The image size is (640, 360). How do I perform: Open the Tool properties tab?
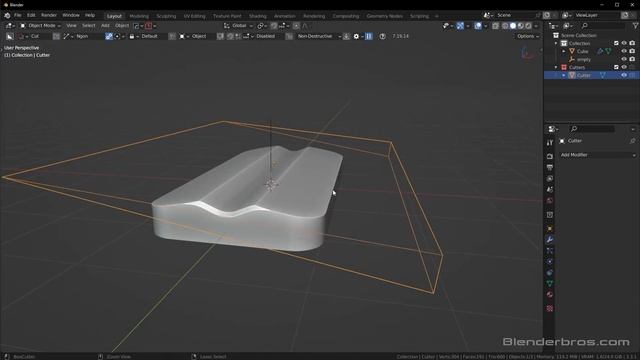point(550,142)
